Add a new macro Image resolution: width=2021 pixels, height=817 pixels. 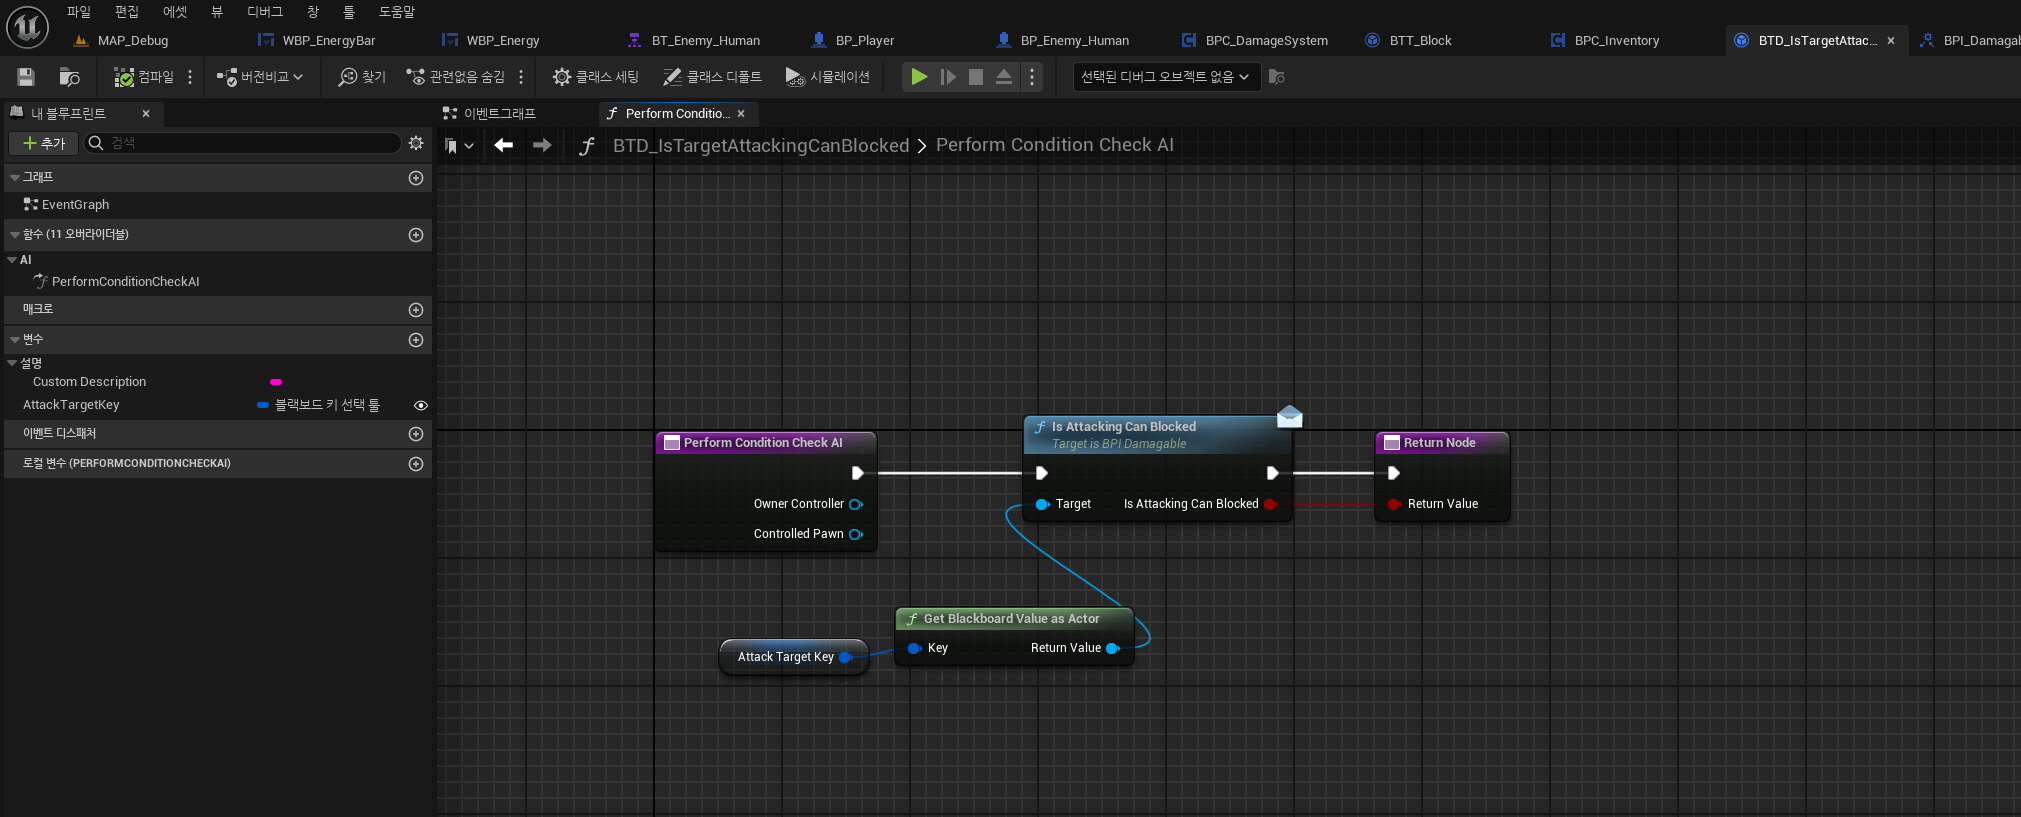(x=416, y=310)
